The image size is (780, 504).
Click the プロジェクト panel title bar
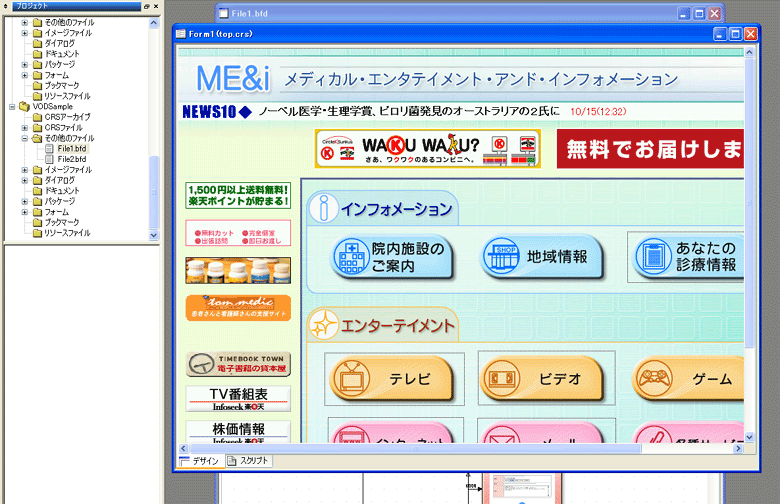(x=76, y=6)
